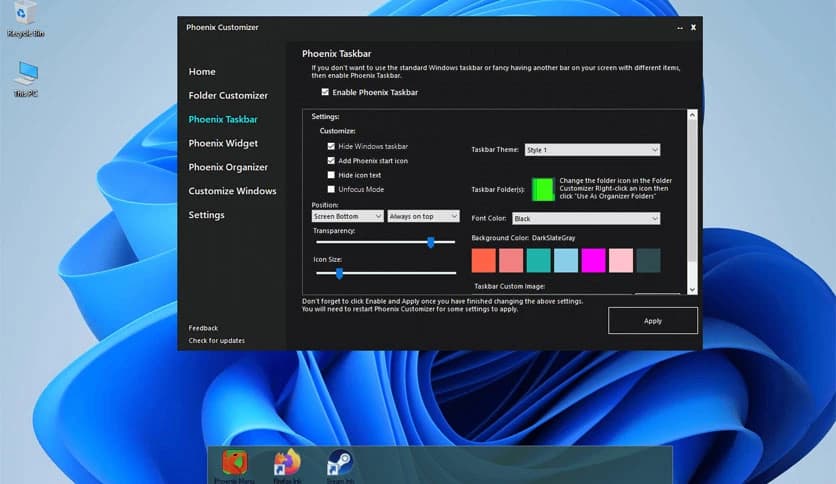Enable Hide icon text option
This screenshot has width=836, height=484.
331,175
